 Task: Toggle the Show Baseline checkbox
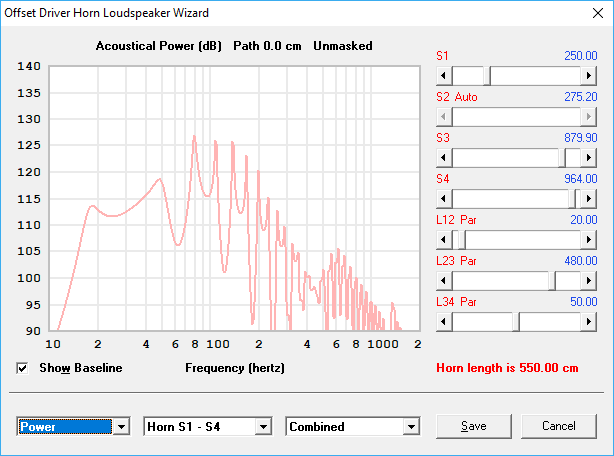pyautogui.click(x=22, y=368)
